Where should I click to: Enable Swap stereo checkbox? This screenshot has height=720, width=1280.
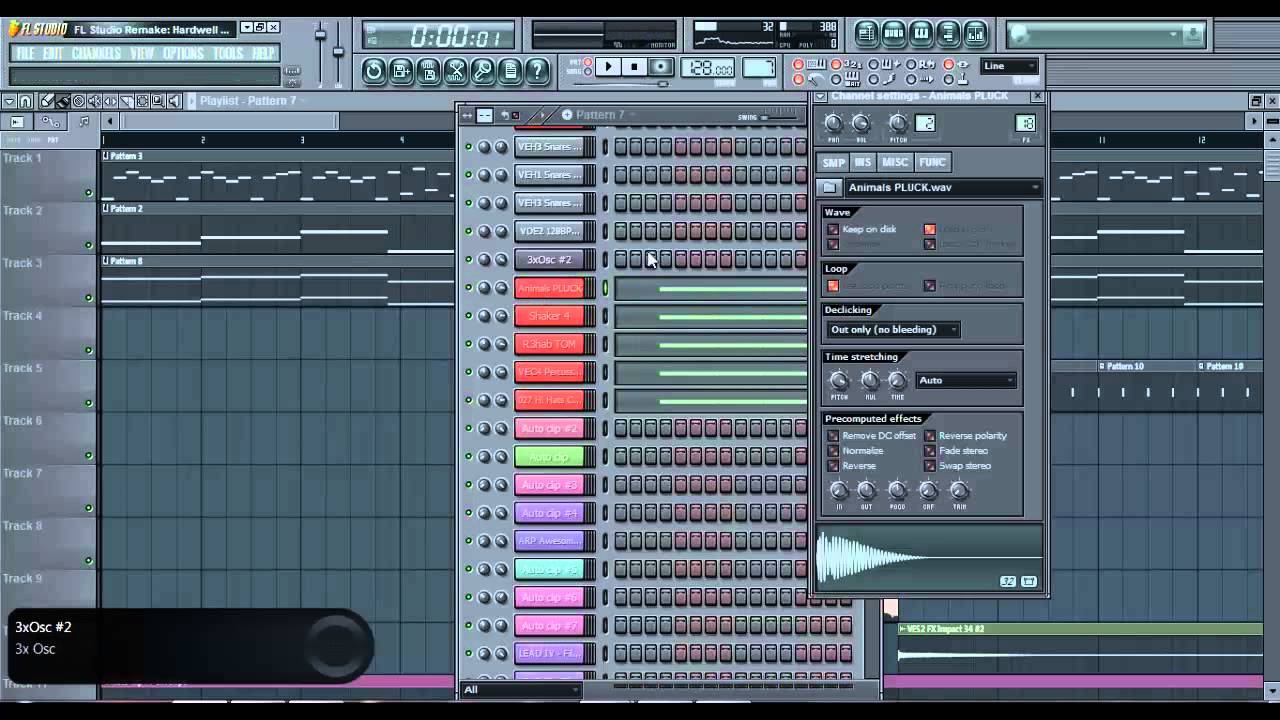click(x=930, y=466)
